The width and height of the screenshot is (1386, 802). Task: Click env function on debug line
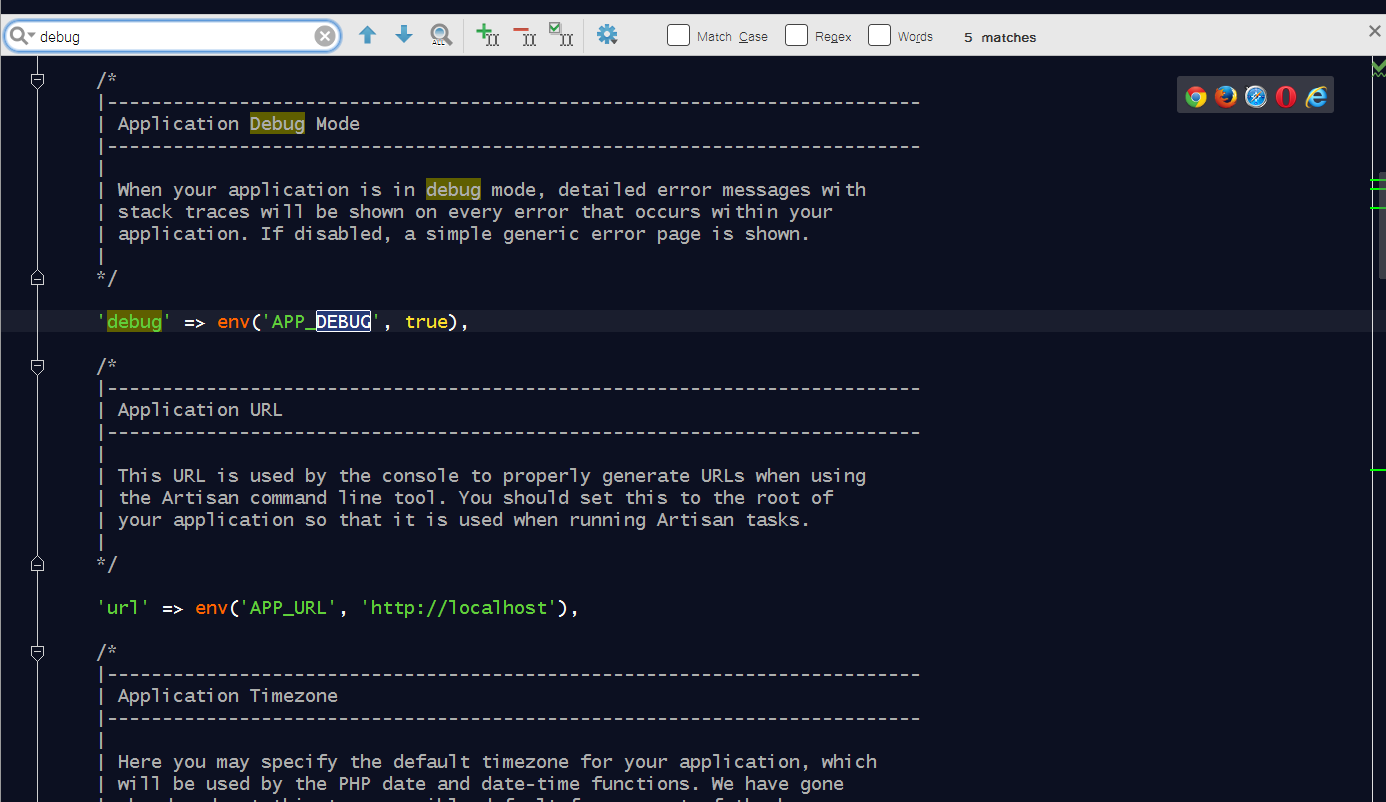tap(233, 322)
